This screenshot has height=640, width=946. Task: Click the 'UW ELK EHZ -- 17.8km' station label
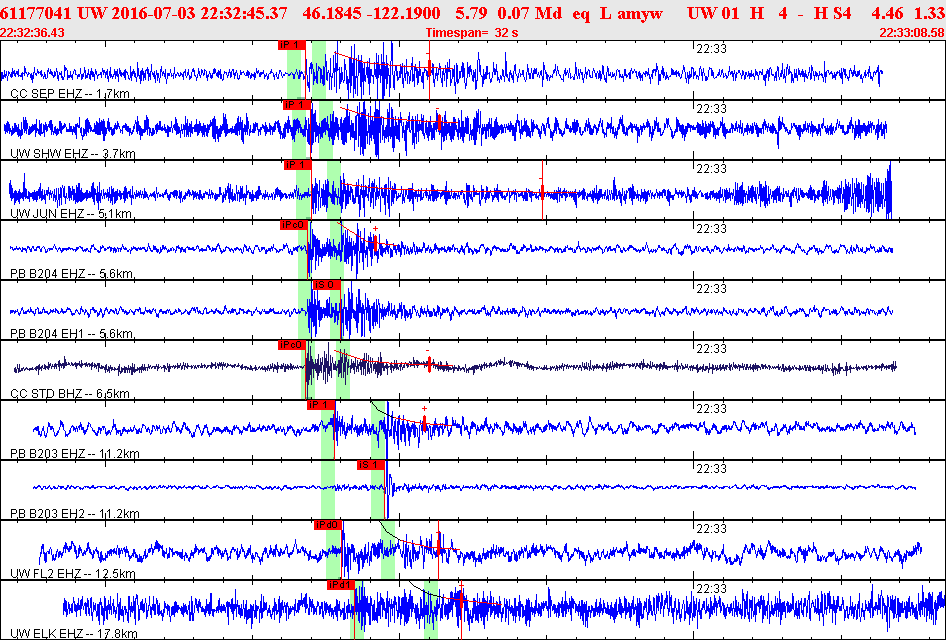[74, 634]
